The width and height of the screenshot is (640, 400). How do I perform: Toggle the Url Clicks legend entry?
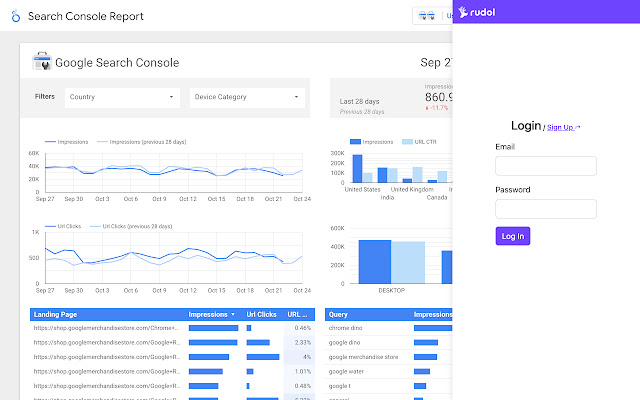[x=63, y=226]
